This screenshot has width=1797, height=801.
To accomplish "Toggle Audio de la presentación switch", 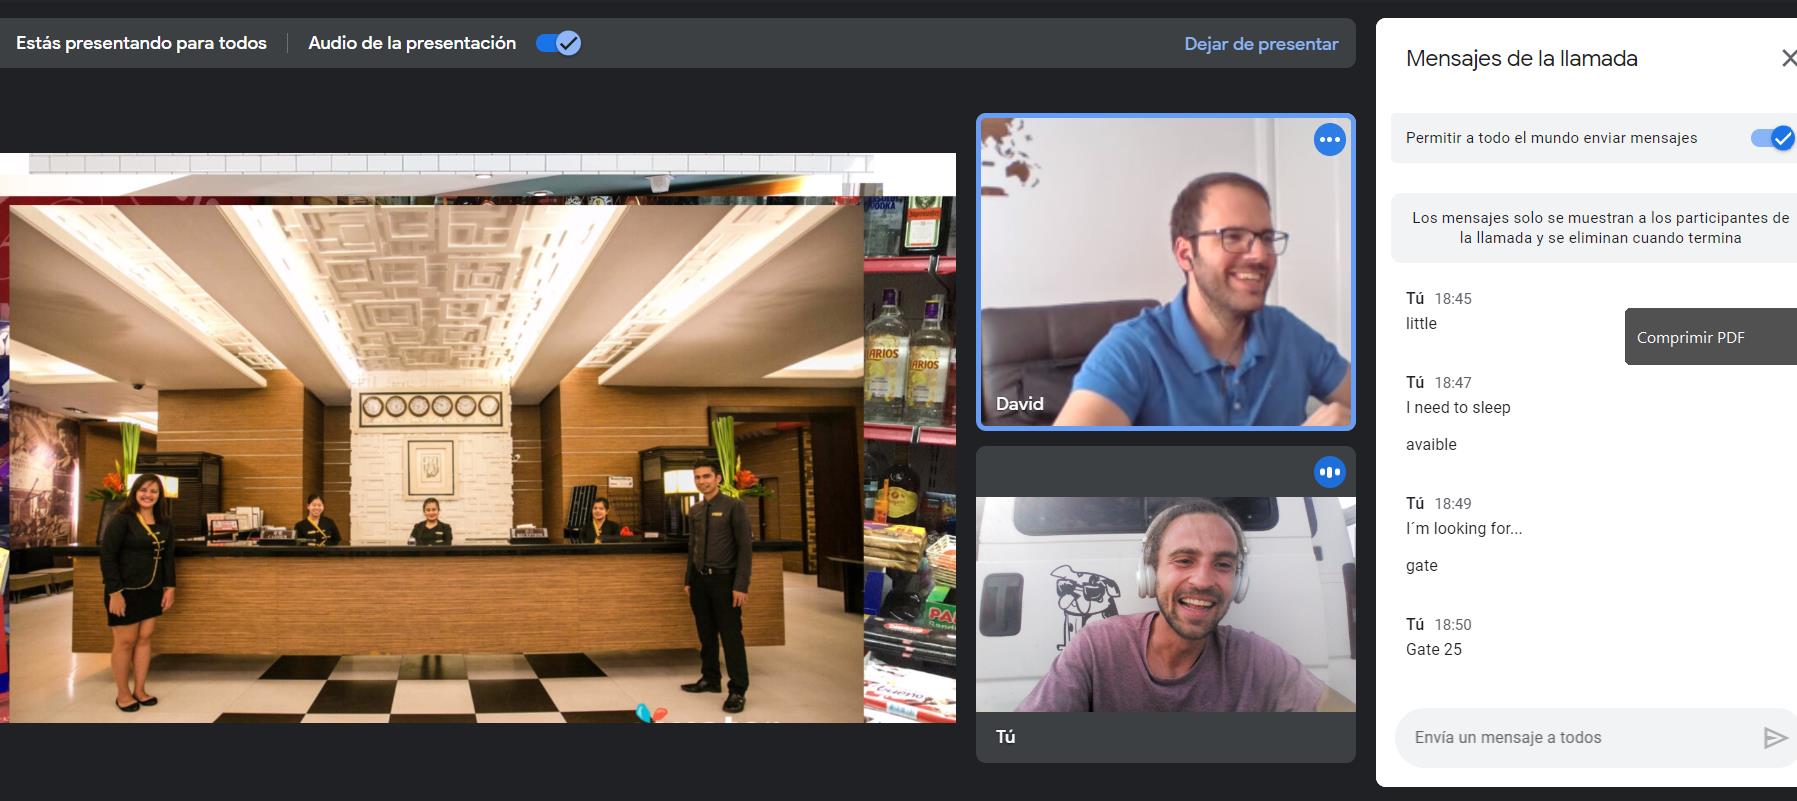I will (x=558, y=43).
